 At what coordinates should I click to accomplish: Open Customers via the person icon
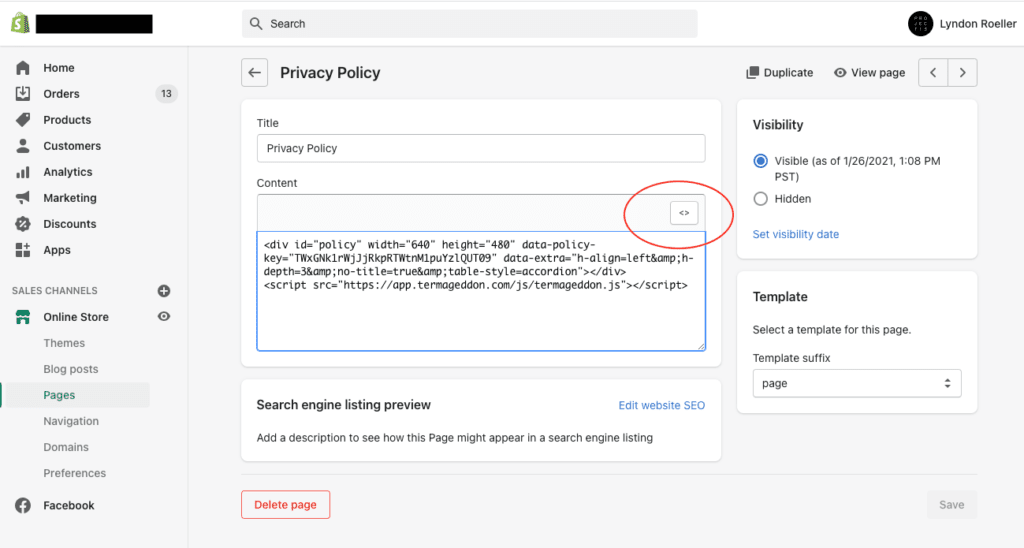23,146
